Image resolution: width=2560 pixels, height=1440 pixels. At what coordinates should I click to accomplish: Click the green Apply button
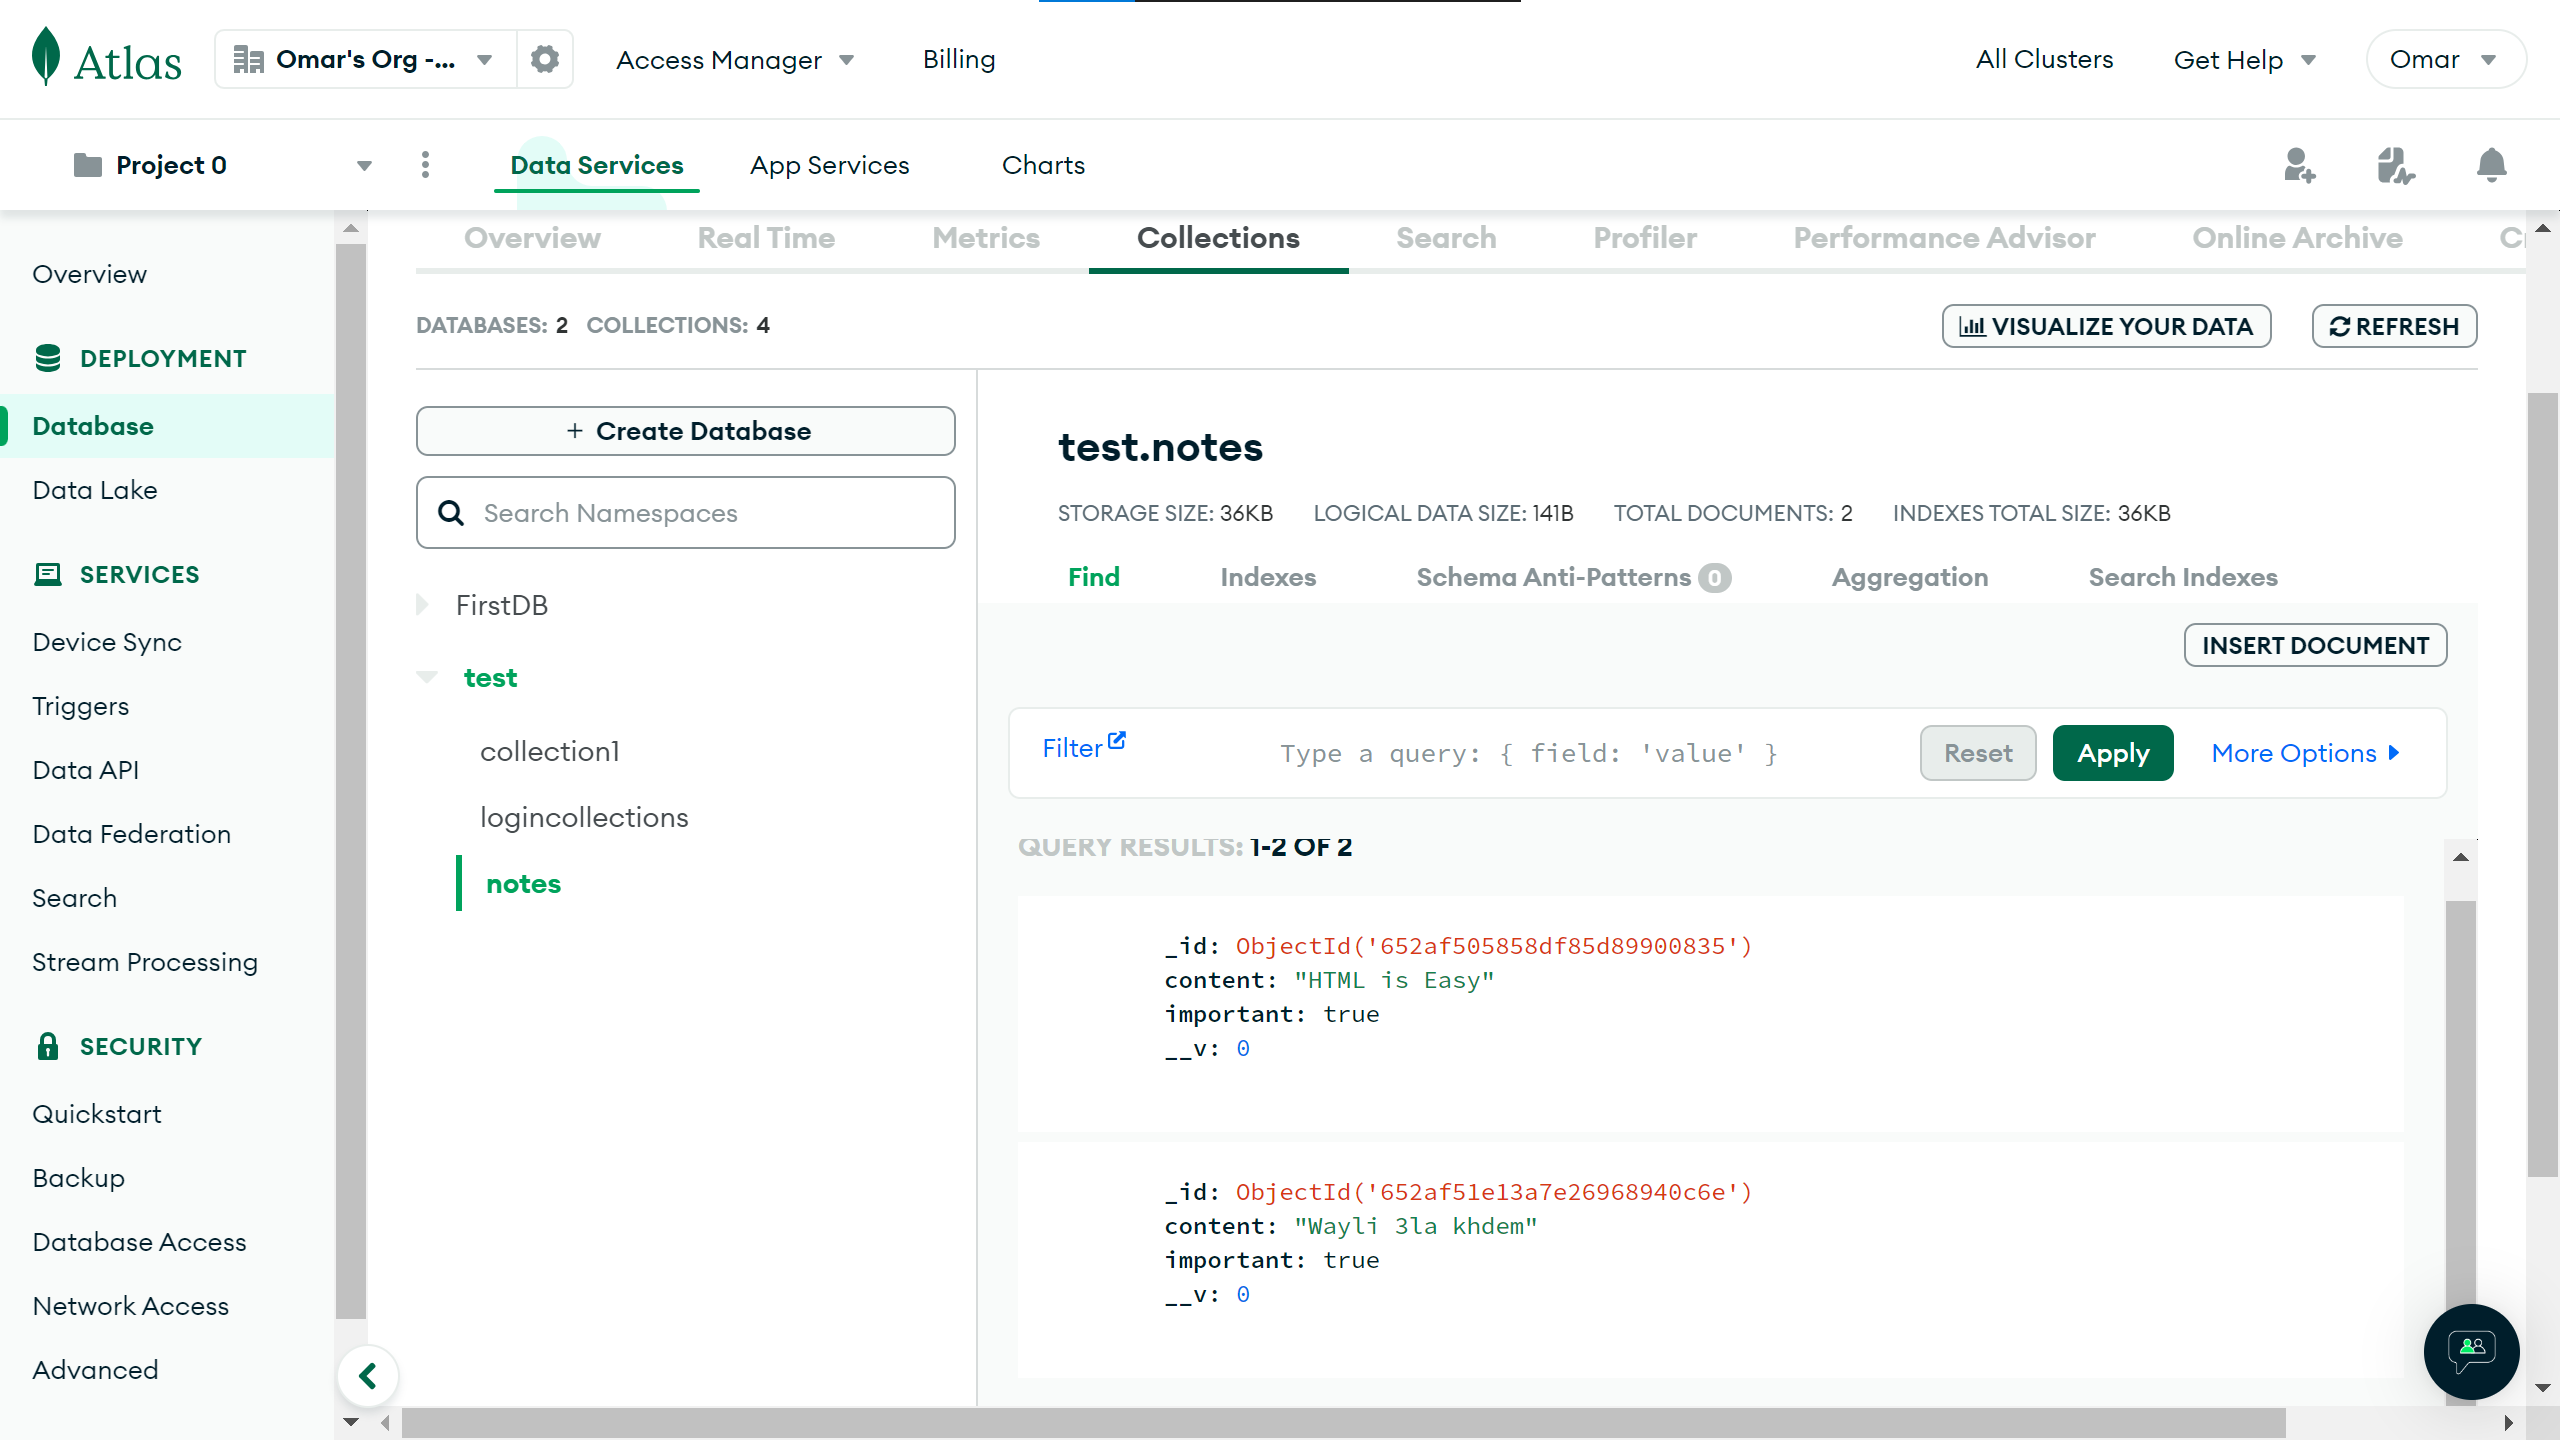click(x=2112, y=753)
